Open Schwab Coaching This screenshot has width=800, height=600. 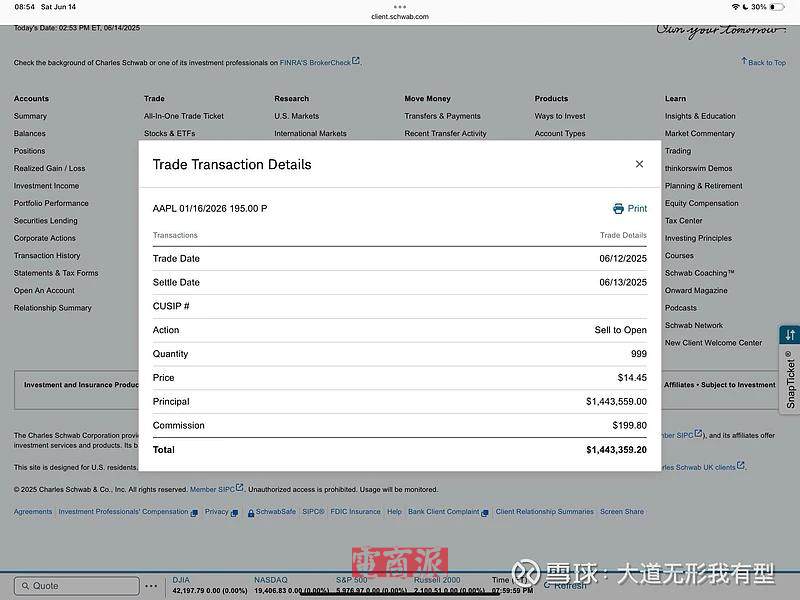coord(699,273)
